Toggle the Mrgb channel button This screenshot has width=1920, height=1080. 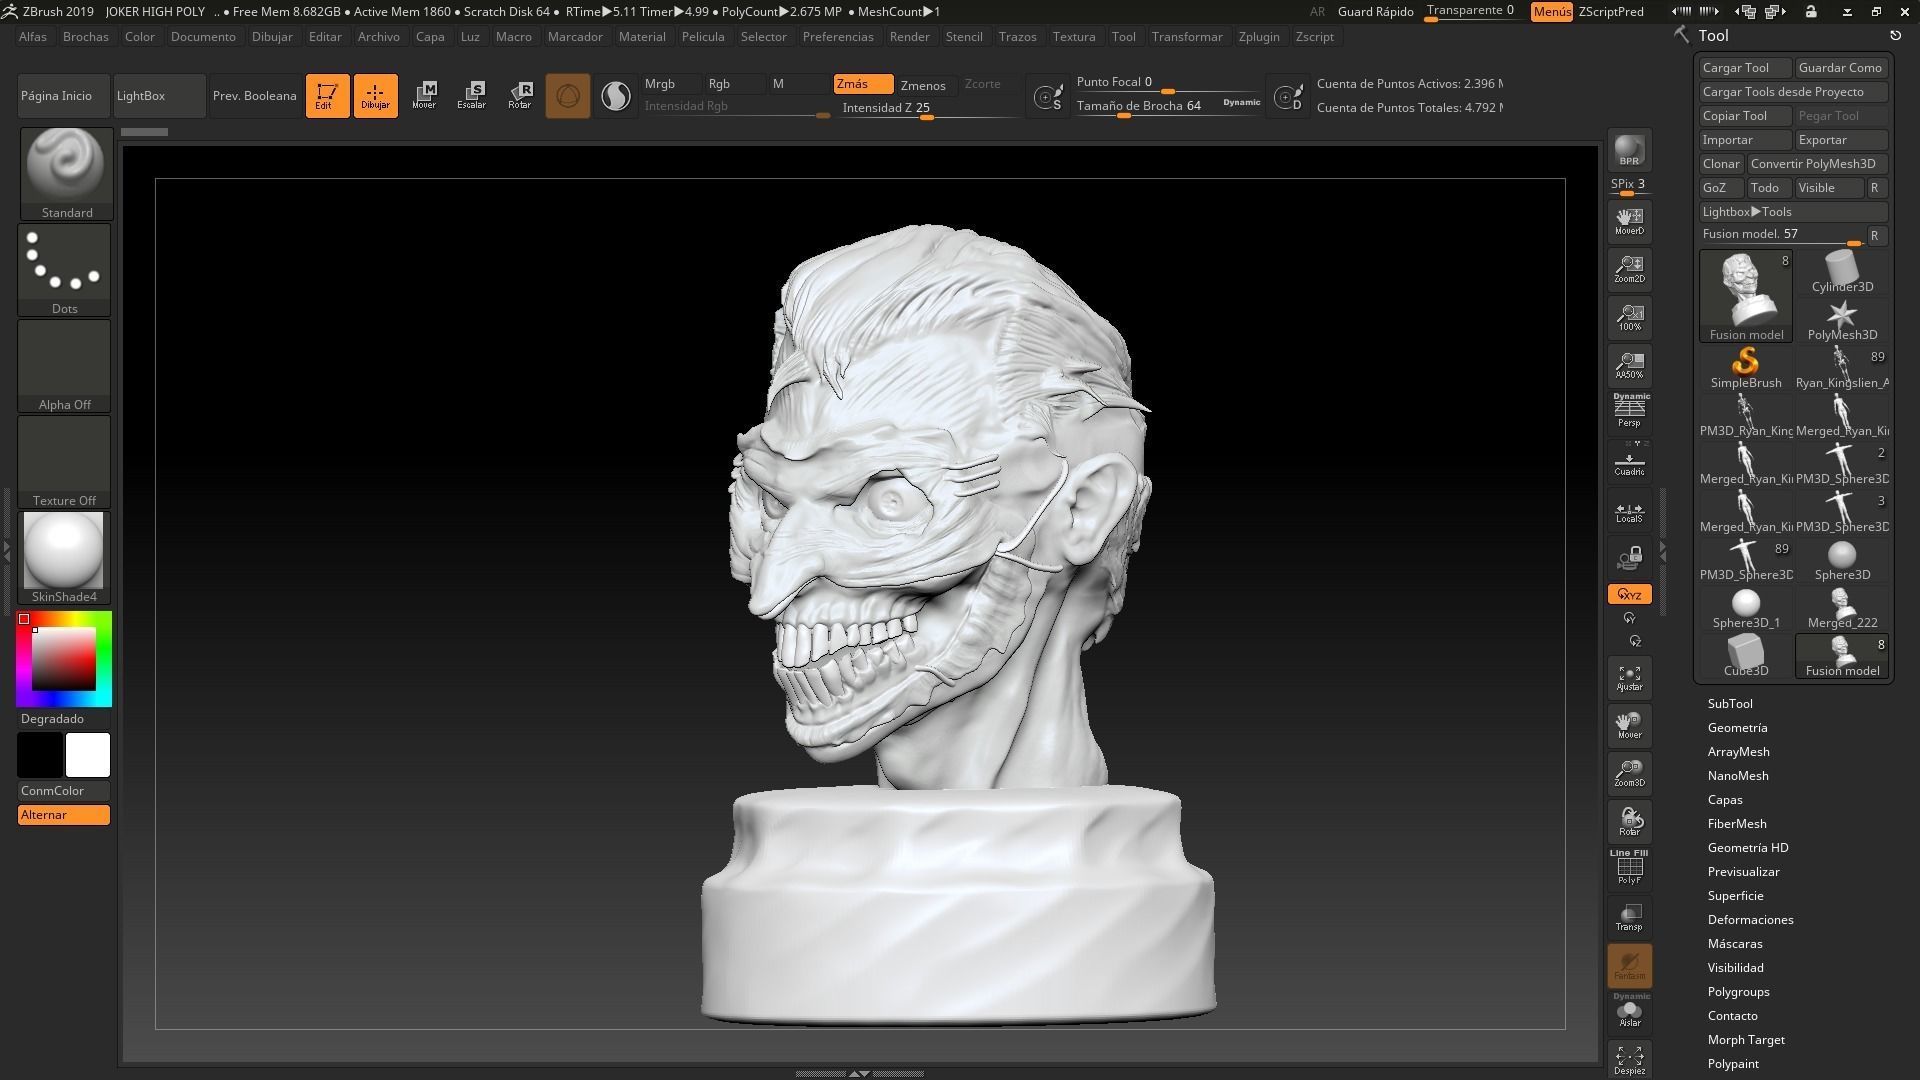672,84
